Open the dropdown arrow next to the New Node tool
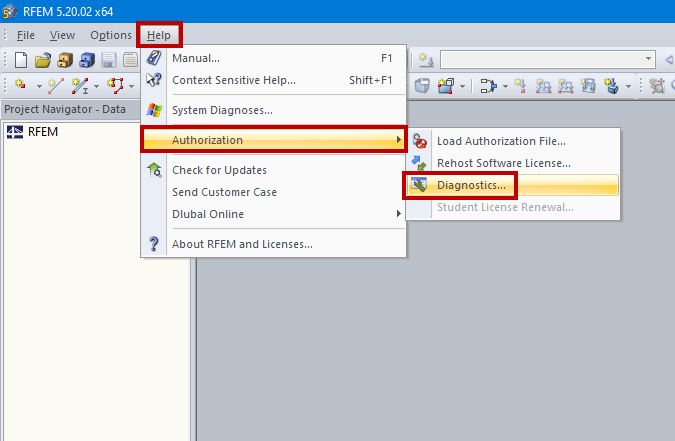The height and width of the screenshot is (441, 675). [39, 87]
